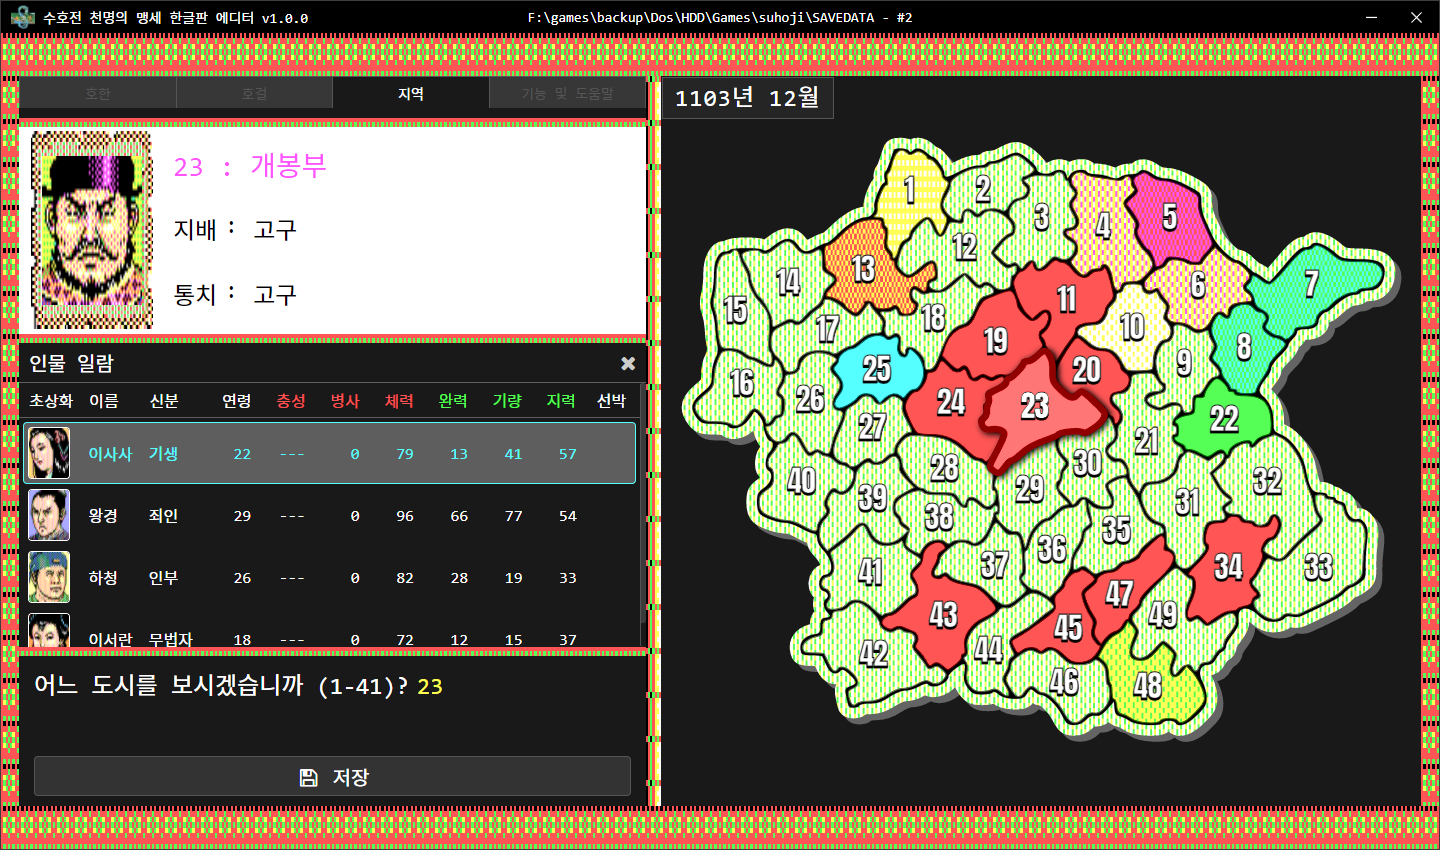Viewport: 1440px width, 850px height.
Task: Select highlighted region 23 on map
Action: [x=1035, y=405]
